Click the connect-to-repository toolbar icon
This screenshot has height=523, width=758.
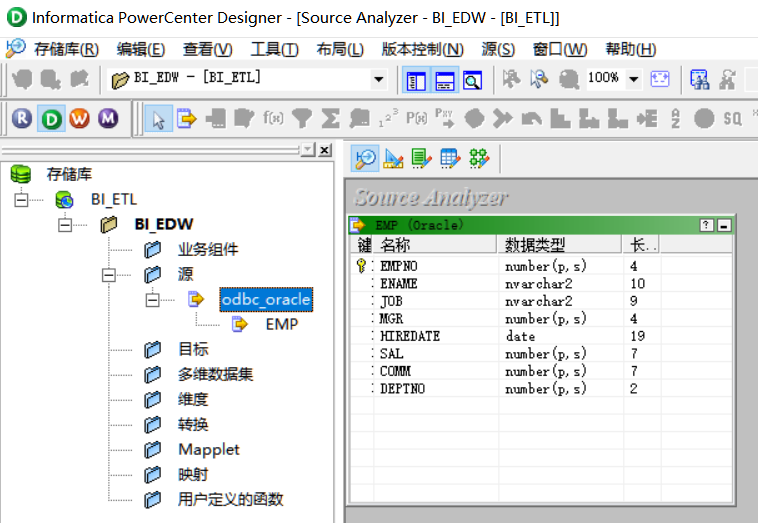(x=22, y=79)
